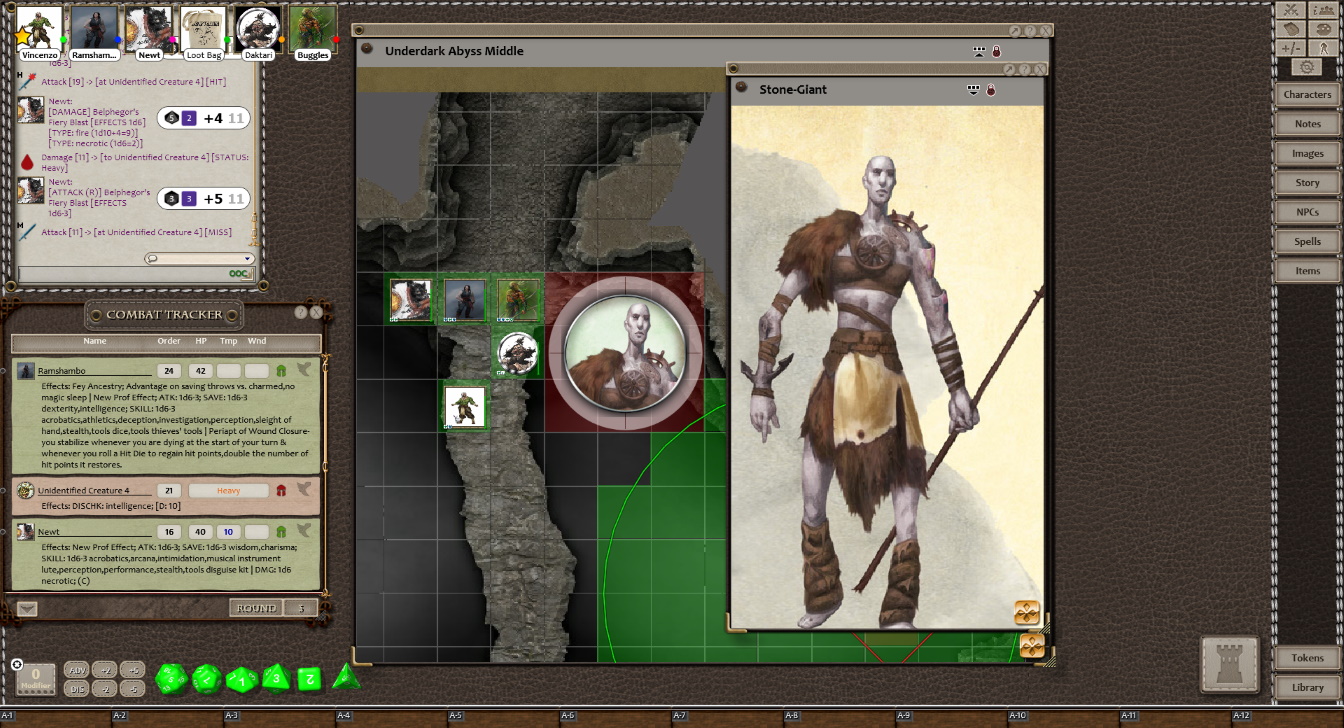Click the tower token box icon
The width and height of the screenshot is (1344, 728).
click(1229, 664)
